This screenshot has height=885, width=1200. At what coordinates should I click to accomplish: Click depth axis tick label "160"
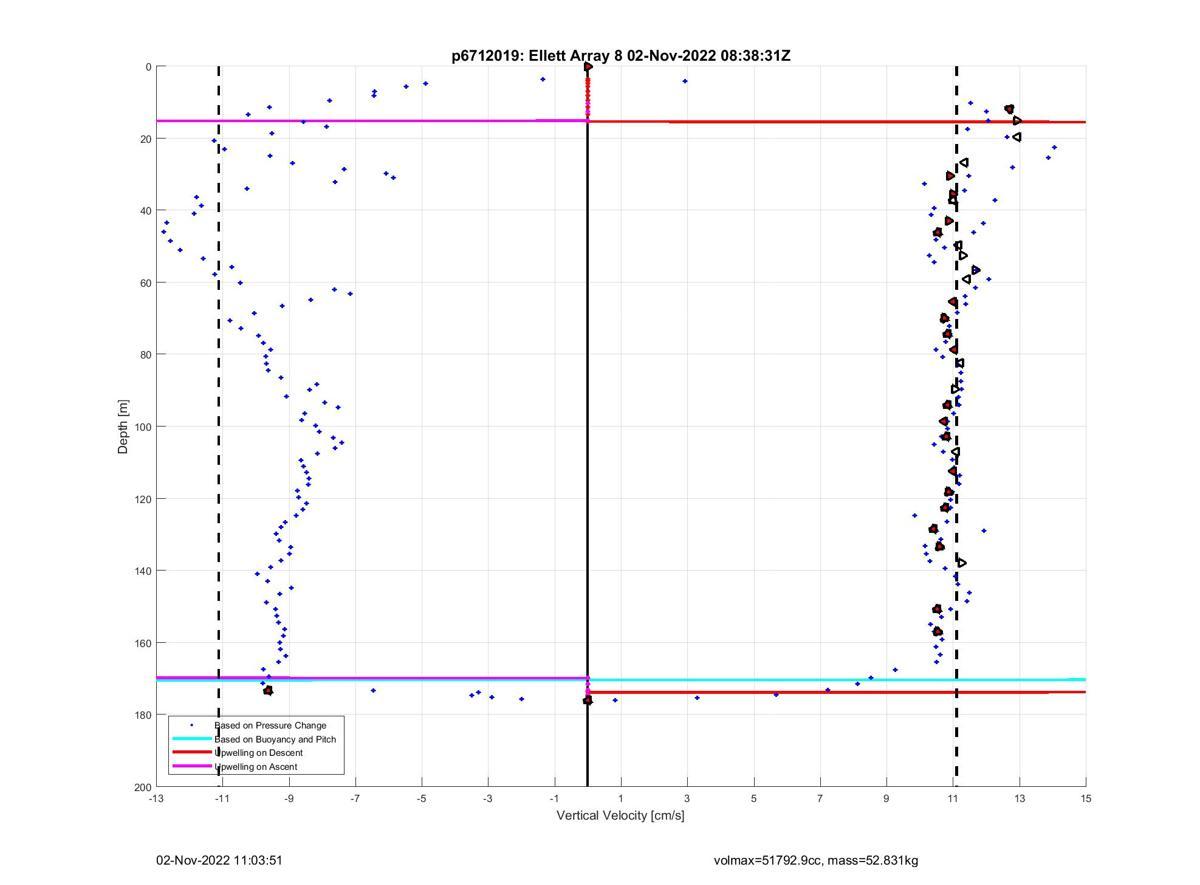click(141, 643)
